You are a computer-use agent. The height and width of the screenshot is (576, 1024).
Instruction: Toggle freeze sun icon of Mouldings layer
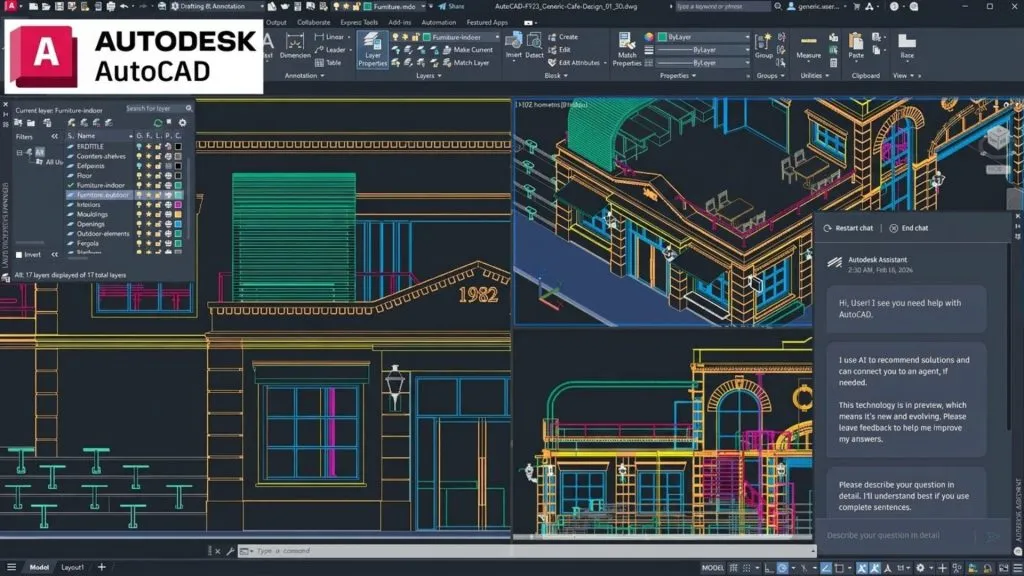pyautogui.click(x=148, y=214)
